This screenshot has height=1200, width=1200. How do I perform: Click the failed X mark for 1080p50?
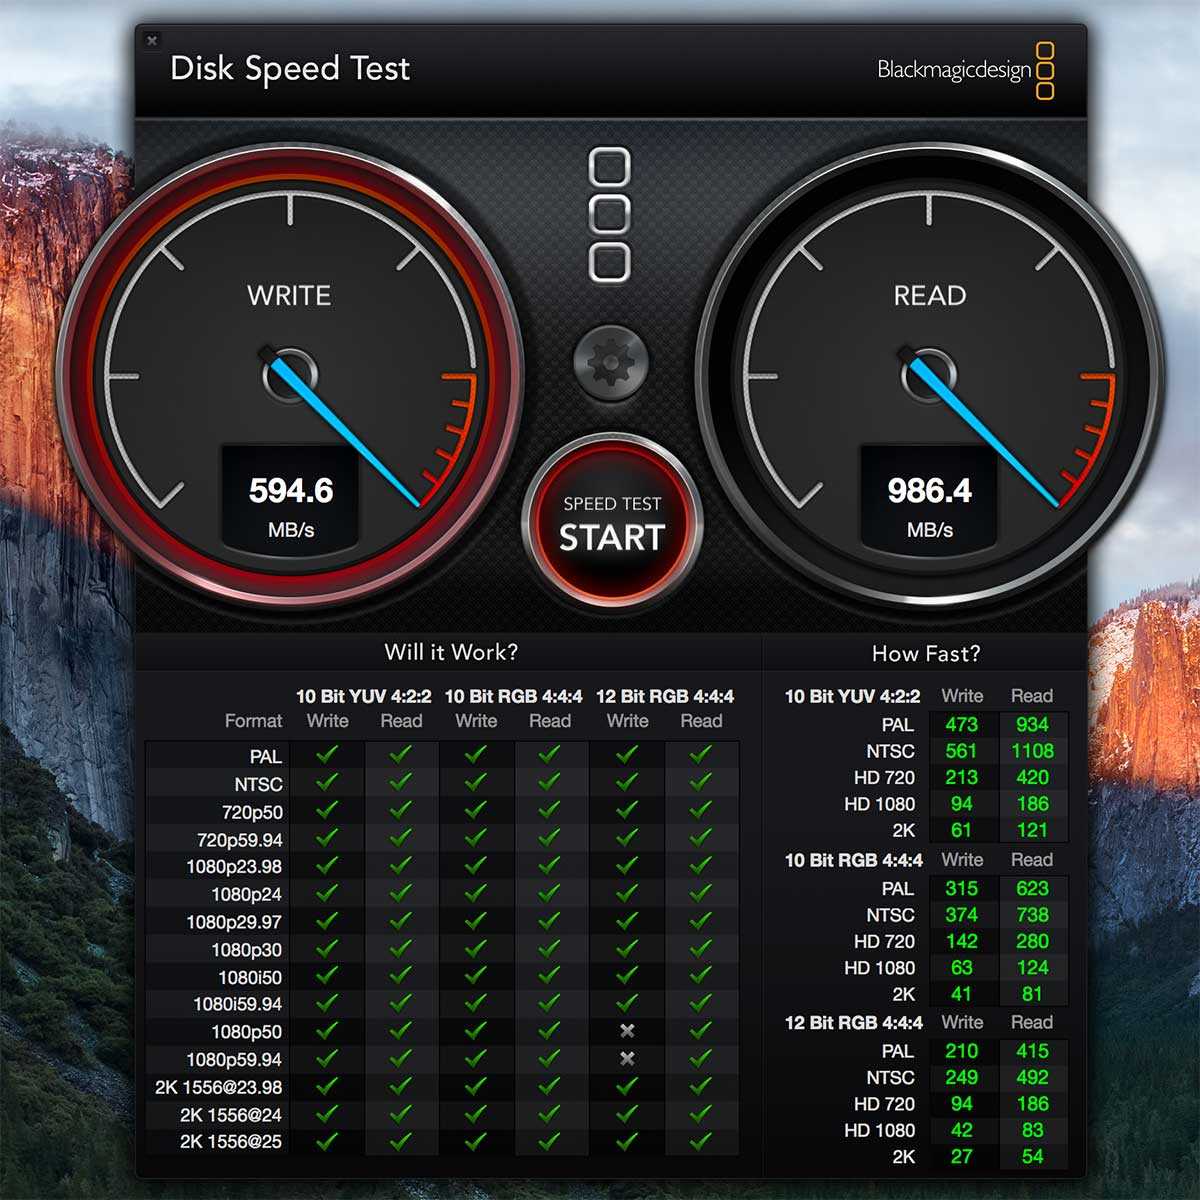[627, 1031]
